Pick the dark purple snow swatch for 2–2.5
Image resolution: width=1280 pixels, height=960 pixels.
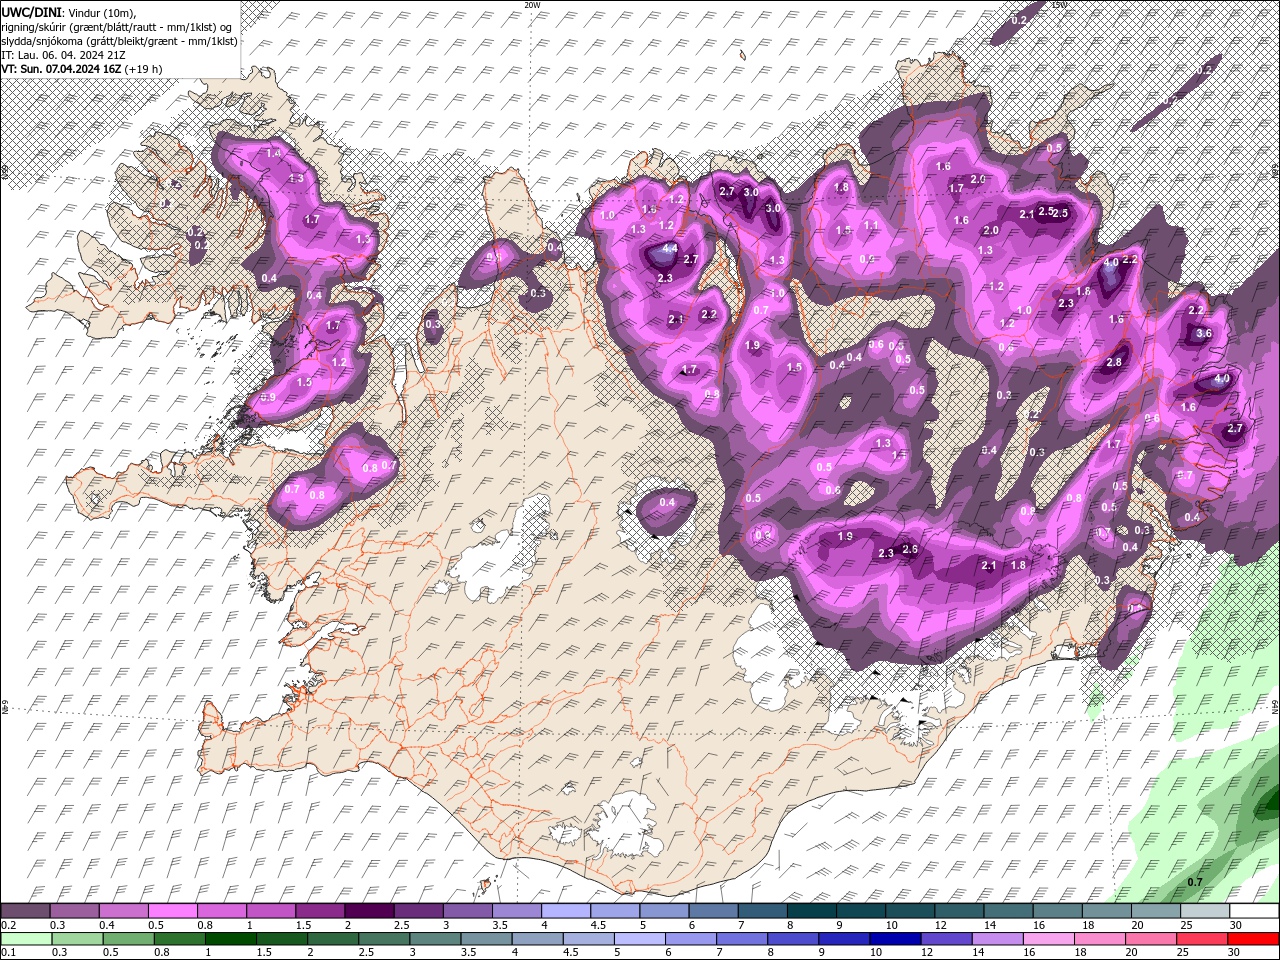[x=369, y=911]
